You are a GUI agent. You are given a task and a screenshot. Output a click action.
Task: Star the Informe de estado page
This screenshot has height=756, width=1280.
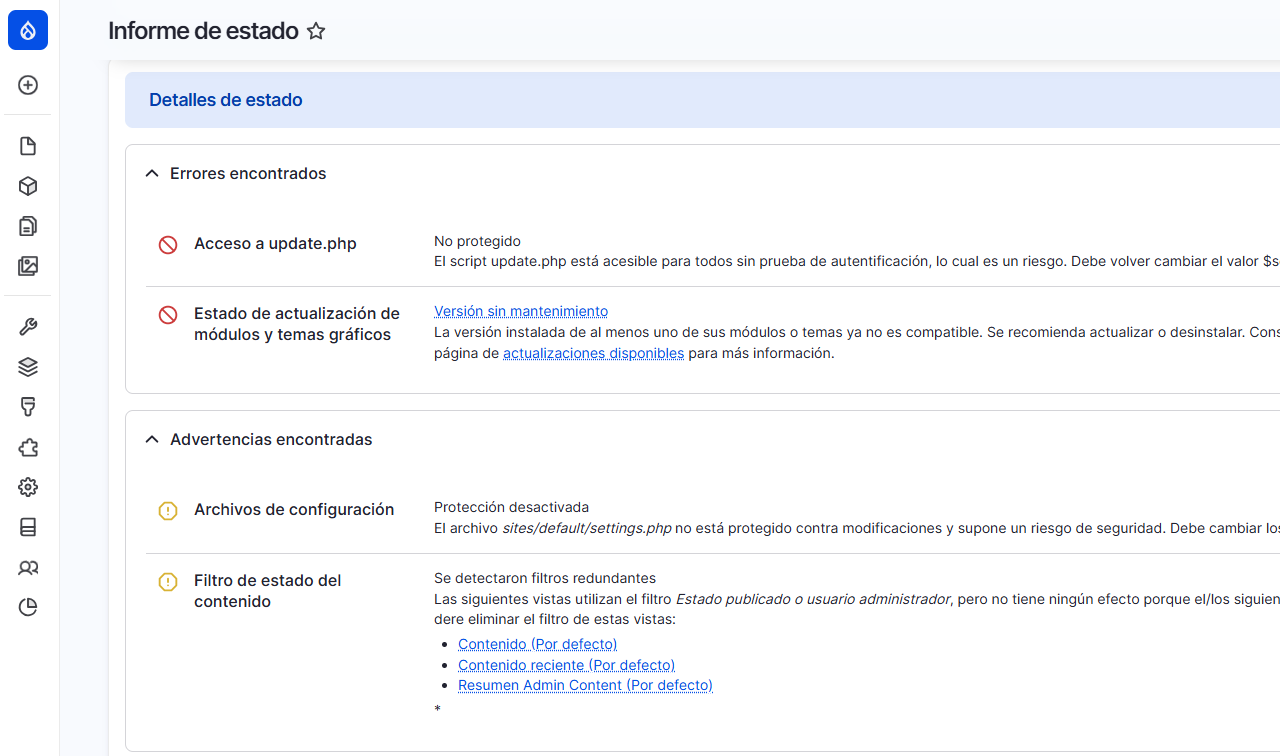point(316,31)
